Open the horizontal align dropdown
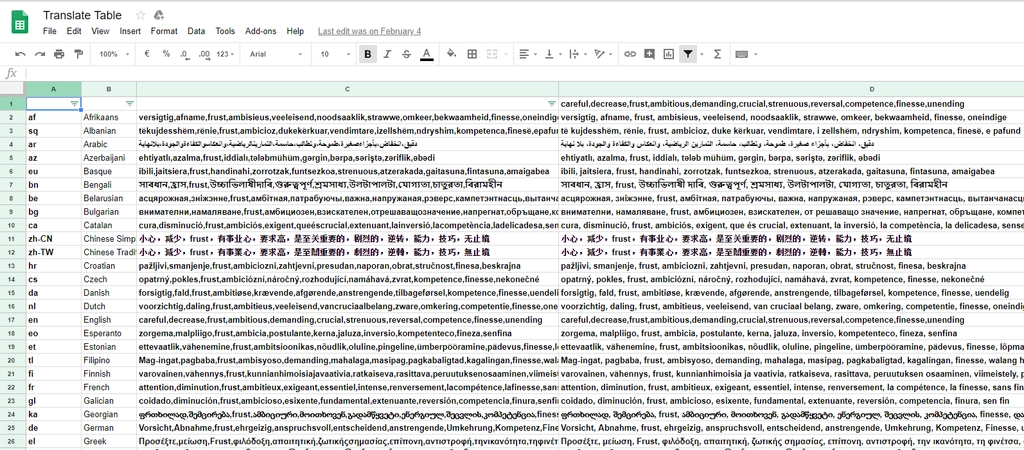Image resolution: width=1024 pixels, height=450 pixels. 526,54
